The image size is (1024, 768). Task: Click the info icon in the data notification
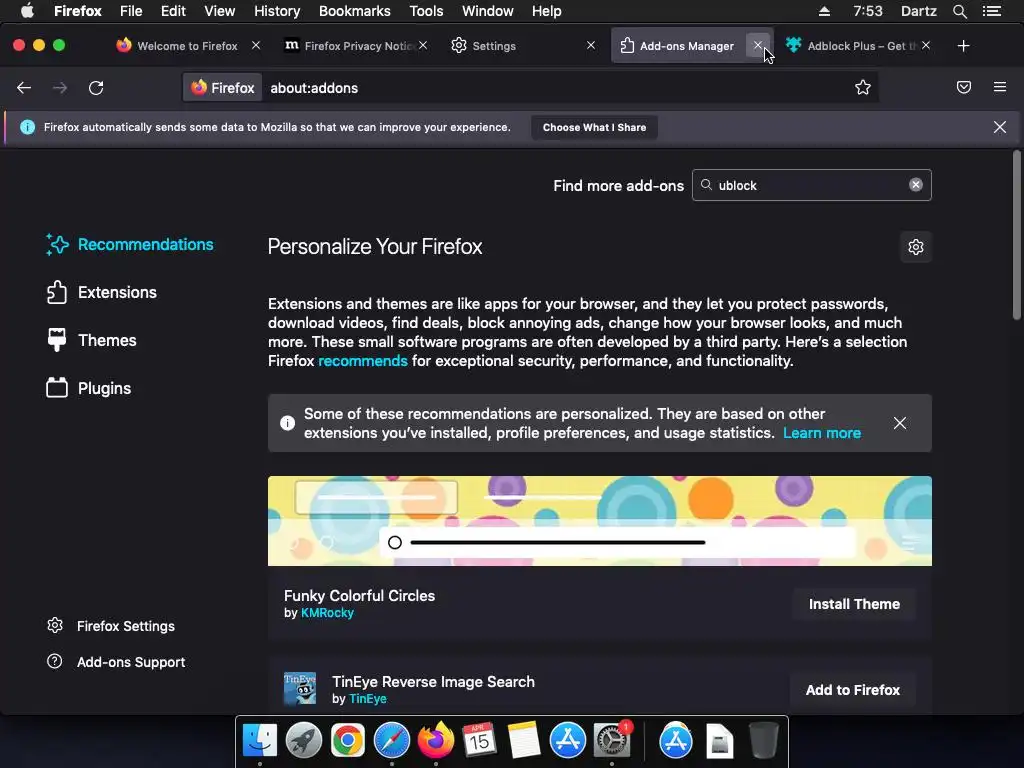tap(27, 127)
